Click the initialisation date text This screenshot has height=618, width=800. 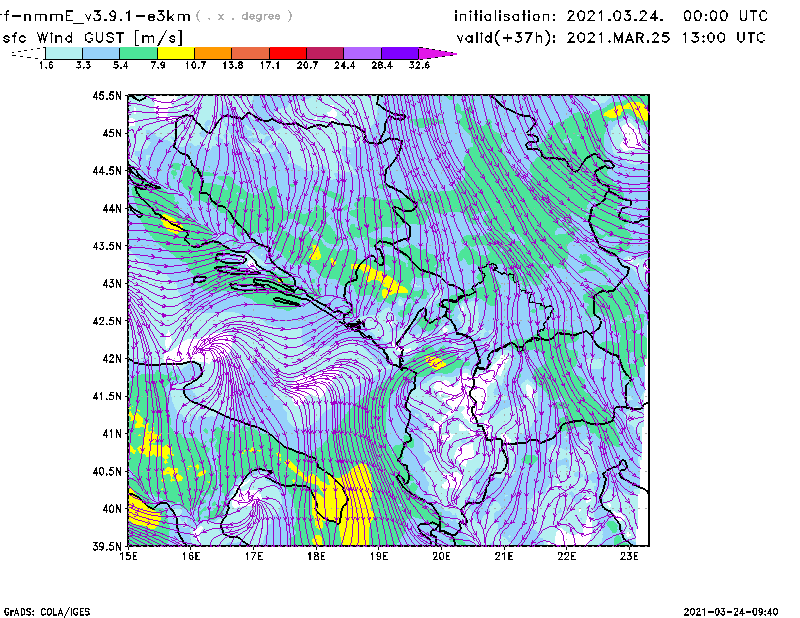[x=611, y=16]
